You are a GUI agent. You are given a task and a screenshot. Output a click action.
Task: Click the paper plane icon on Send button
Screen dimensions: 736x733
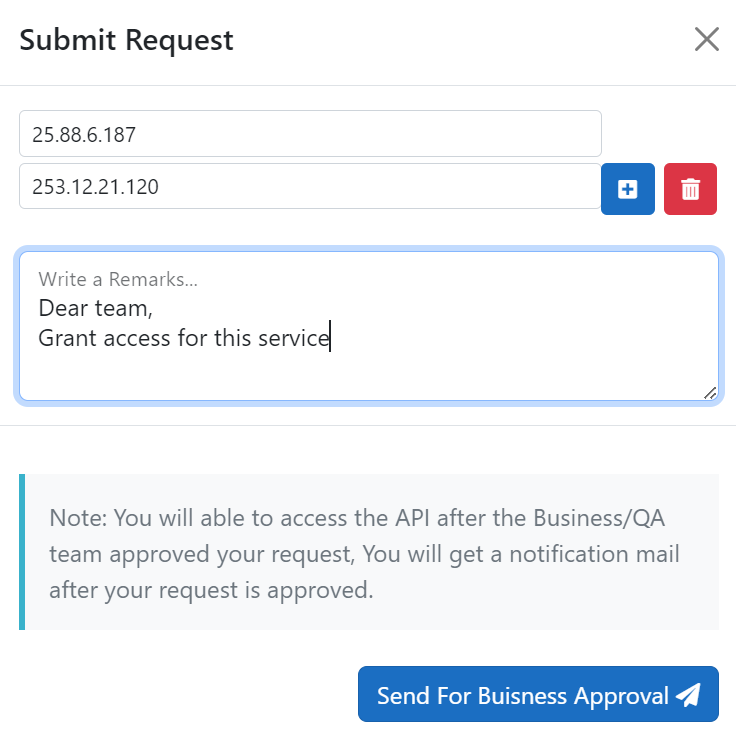tap(688, 695)
